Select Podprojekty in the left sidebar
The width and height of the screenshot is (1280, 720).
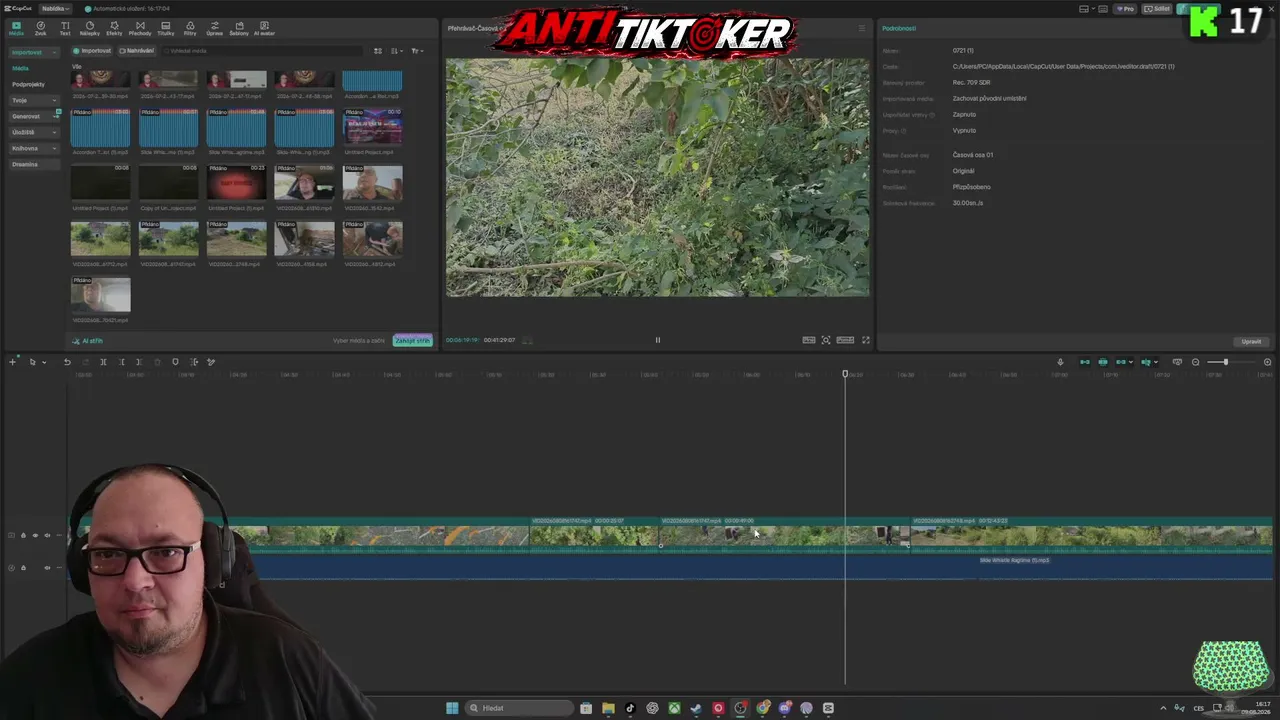click(x=28, y=84)
